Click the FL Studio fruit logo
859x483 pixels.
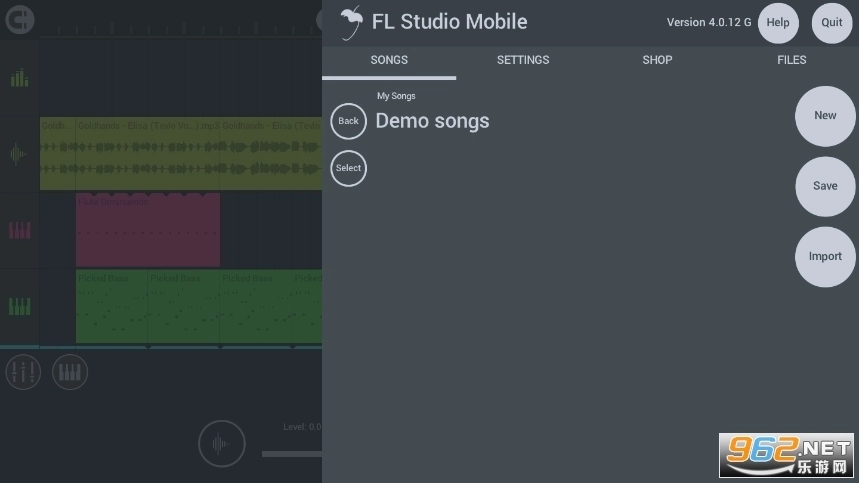coord(349,22)
